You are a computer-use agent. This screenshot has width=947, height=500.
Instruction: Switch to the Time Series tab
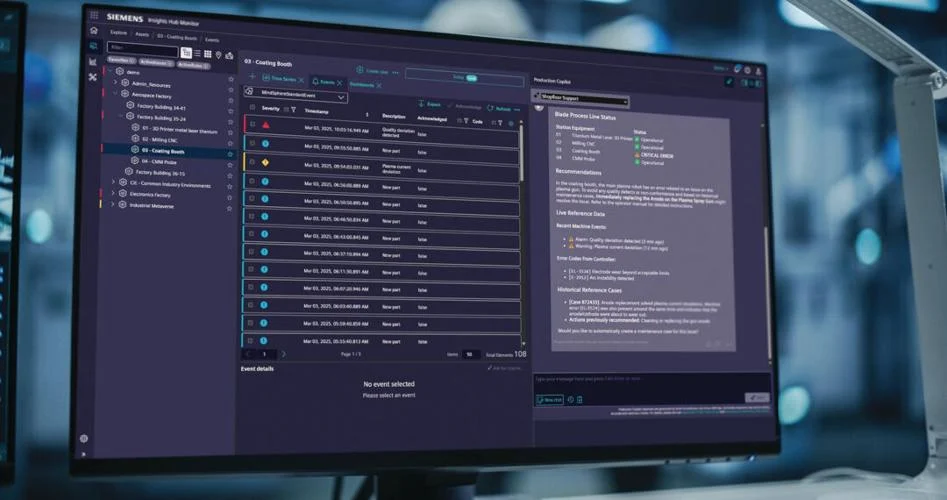pos(279,80)
